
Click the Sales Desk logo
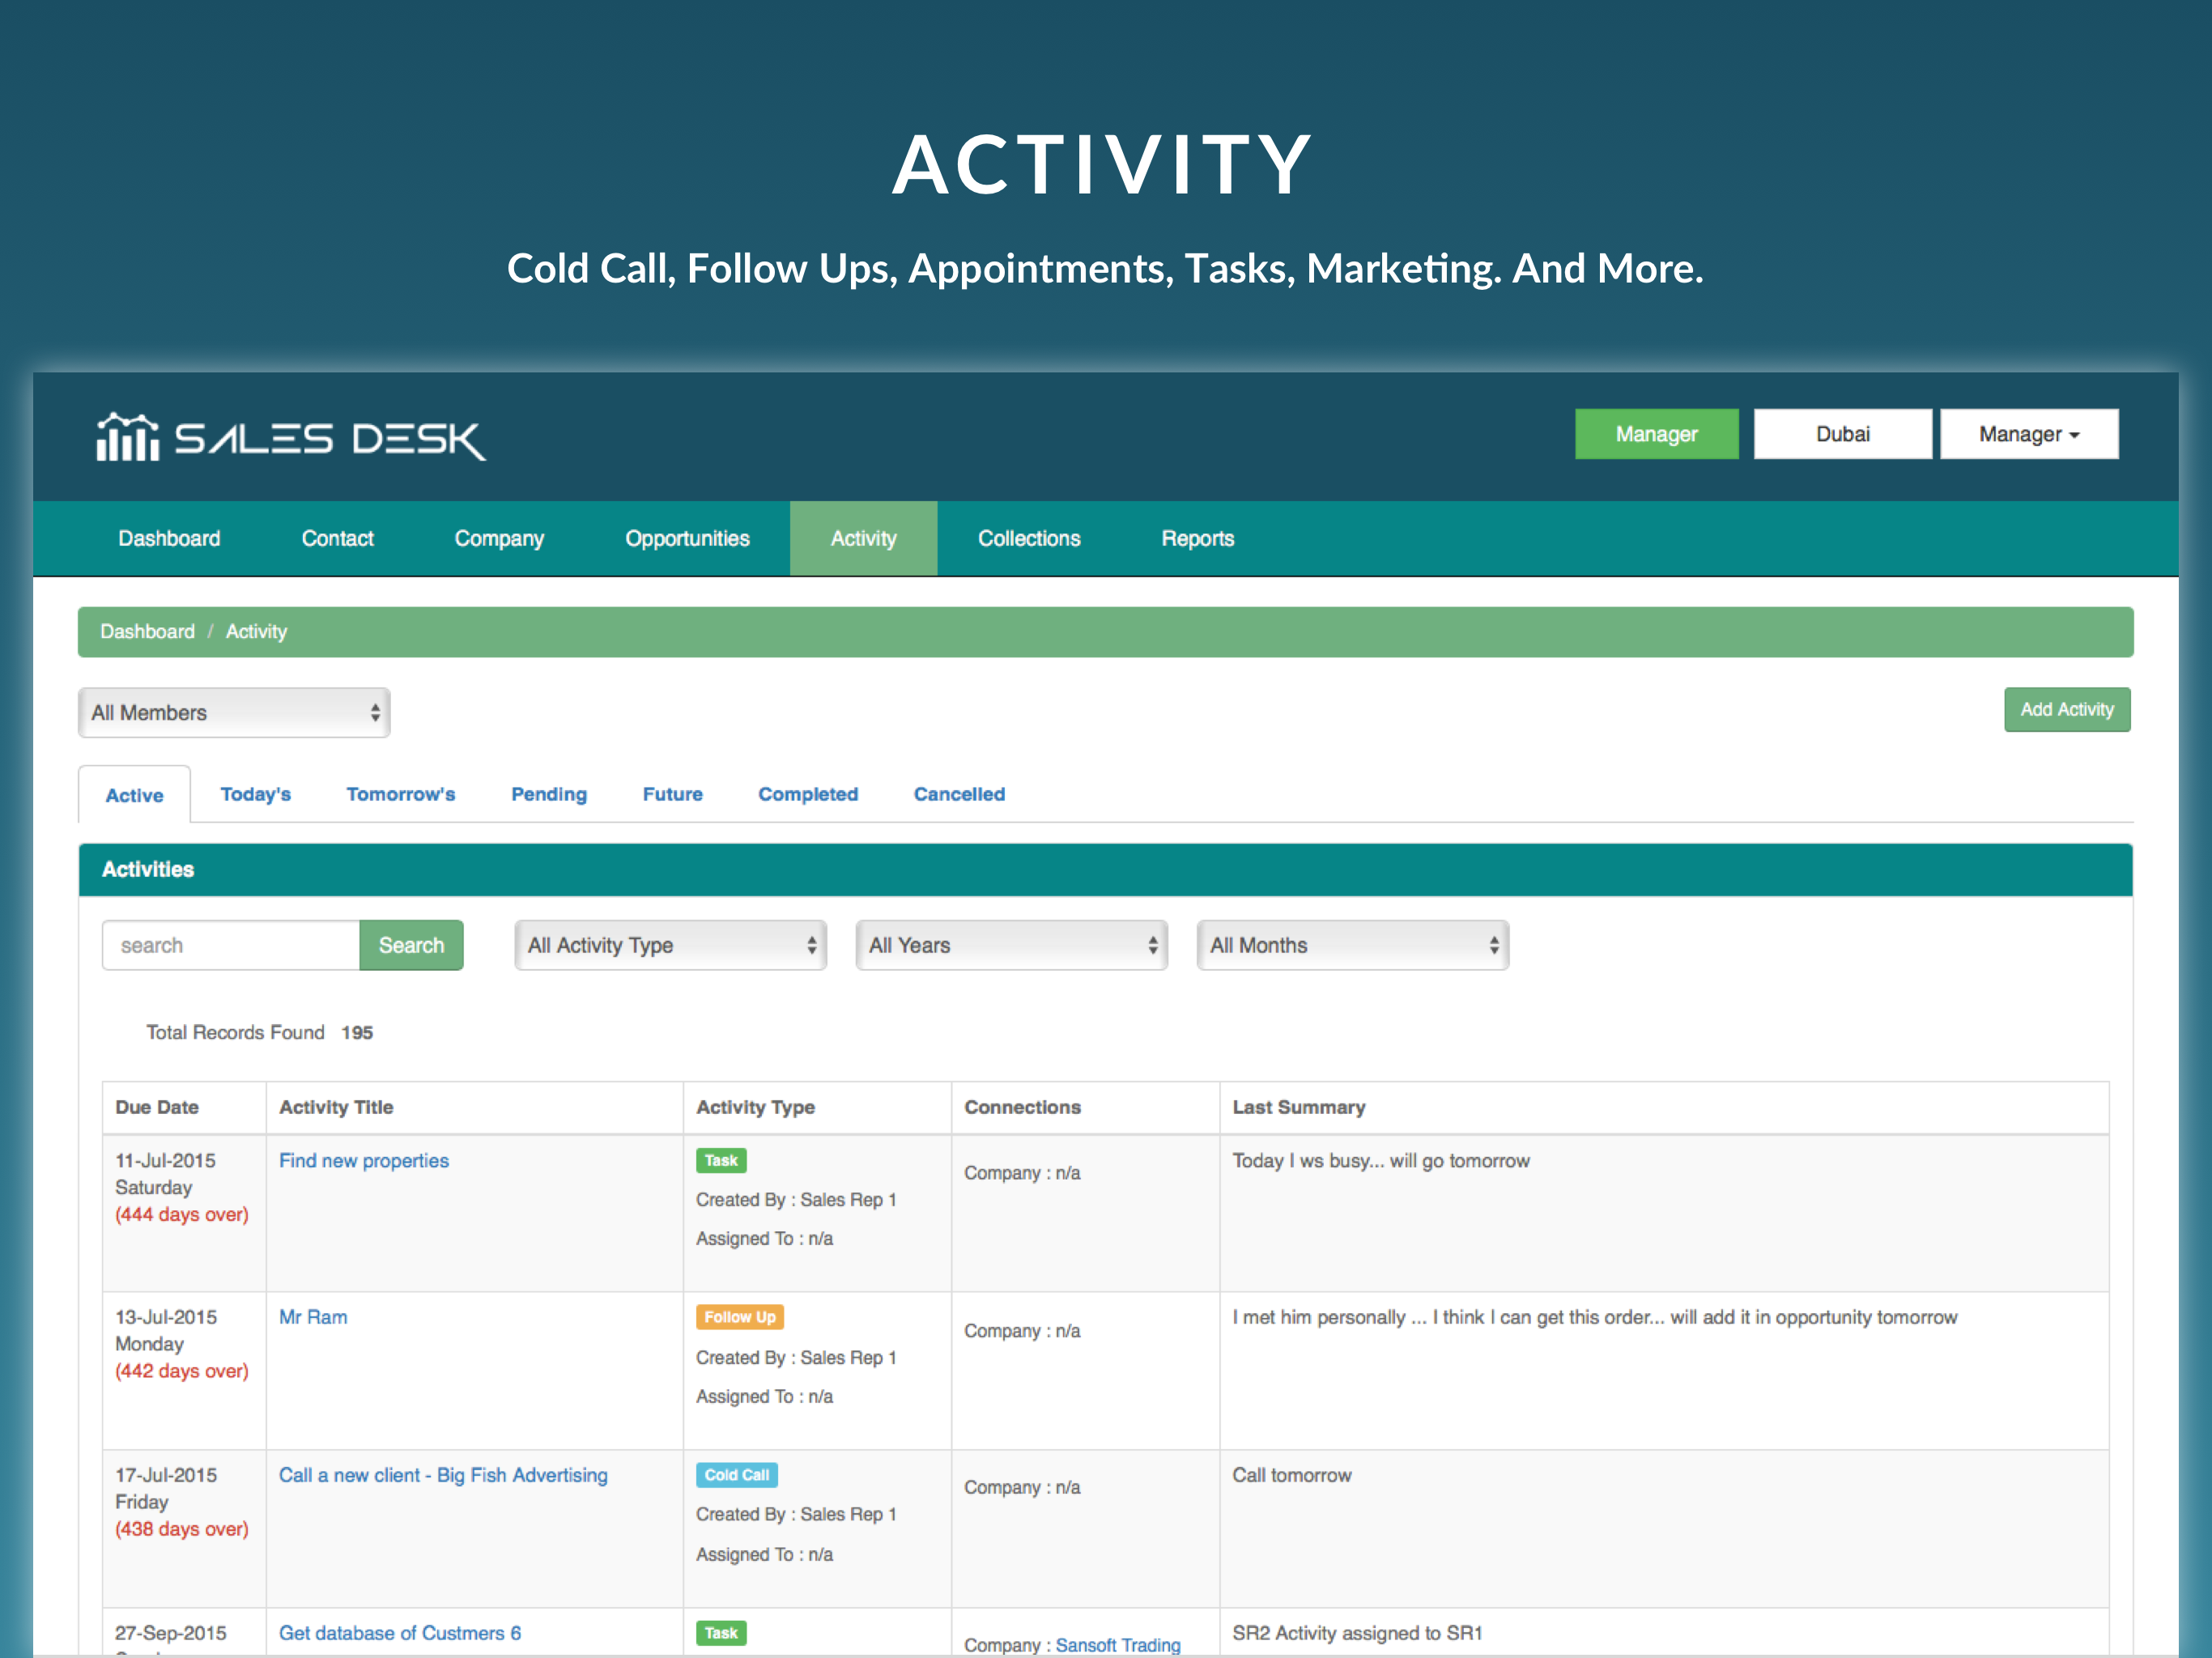(291, 437)
